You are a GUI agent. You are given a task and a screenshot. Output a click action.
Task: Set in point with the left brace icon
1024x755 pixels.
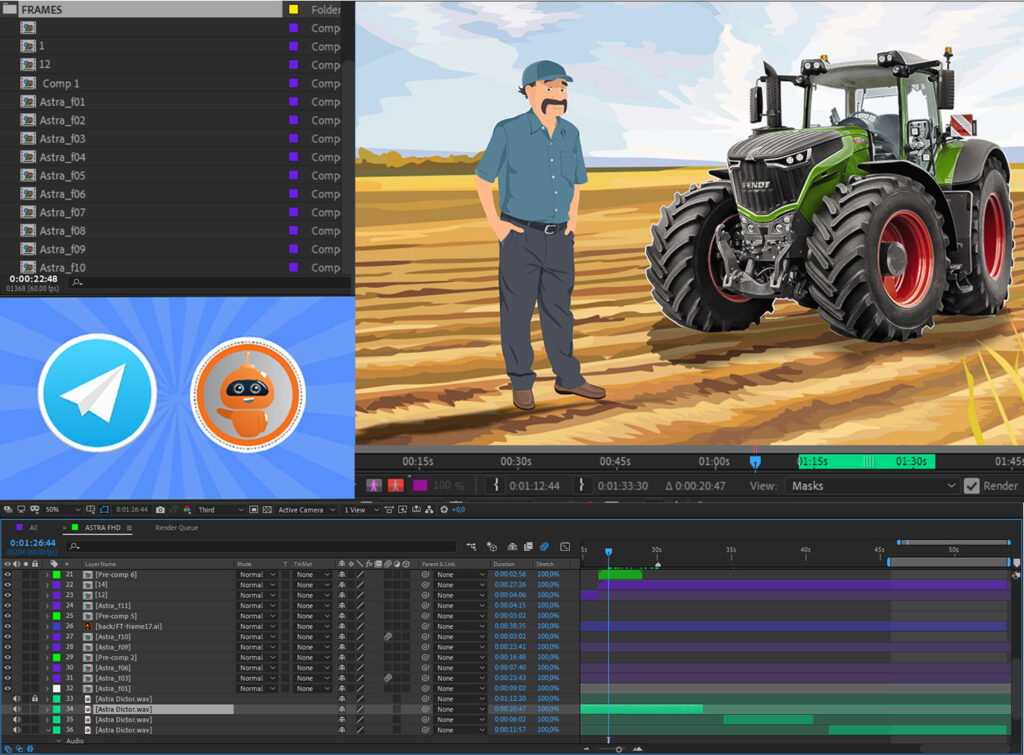click(496, 485)
